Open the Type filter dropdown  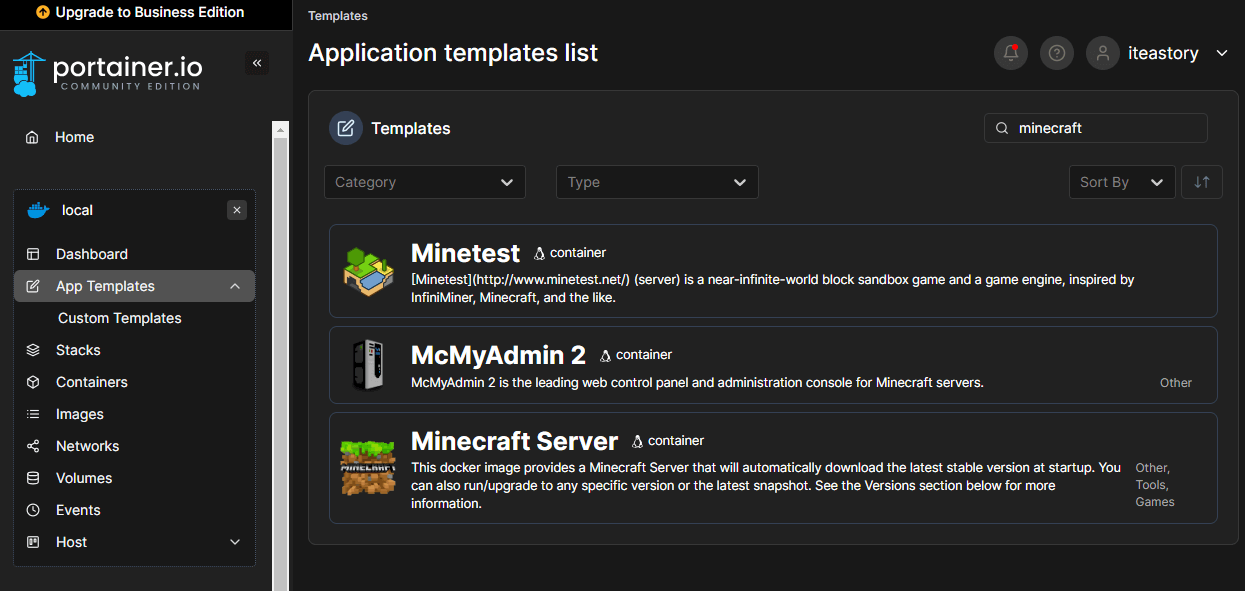657,182
